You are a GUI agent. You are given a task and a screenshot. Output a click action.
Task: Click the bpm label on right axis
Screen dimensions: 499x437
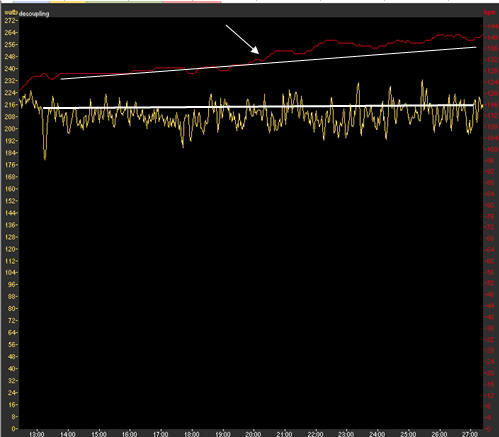(x=489, y=13)
